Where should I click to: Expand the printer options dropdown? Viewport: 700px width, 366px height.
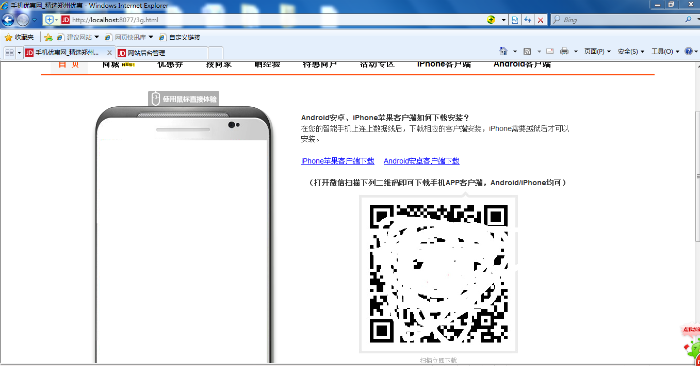(x=575, y=51)
